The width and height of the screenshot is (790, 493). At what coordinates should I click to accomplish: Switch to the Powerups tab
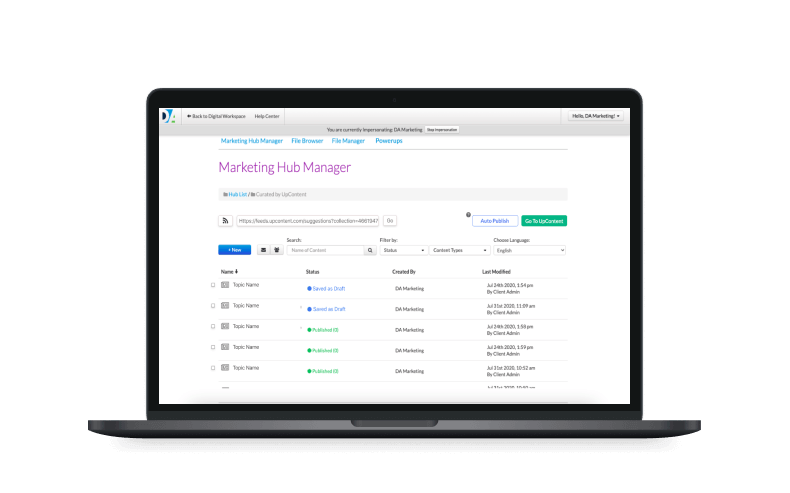(388, 141)
